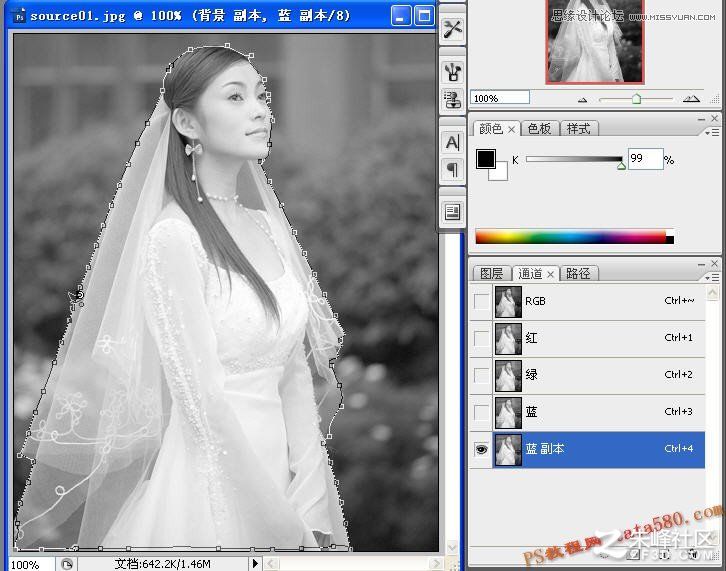This screenshot has width=726, height=571.
Task: Collapse the Color panel group with minimize dash
Action: pos(701,119)
